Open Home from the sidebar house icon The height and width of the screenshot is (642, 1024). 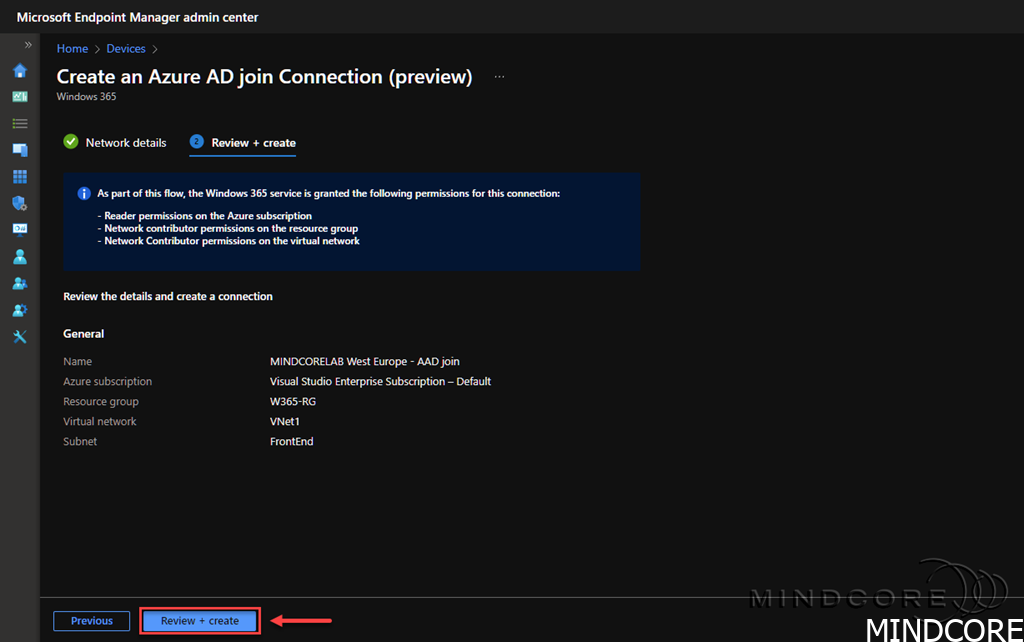(x=19, y=71)
